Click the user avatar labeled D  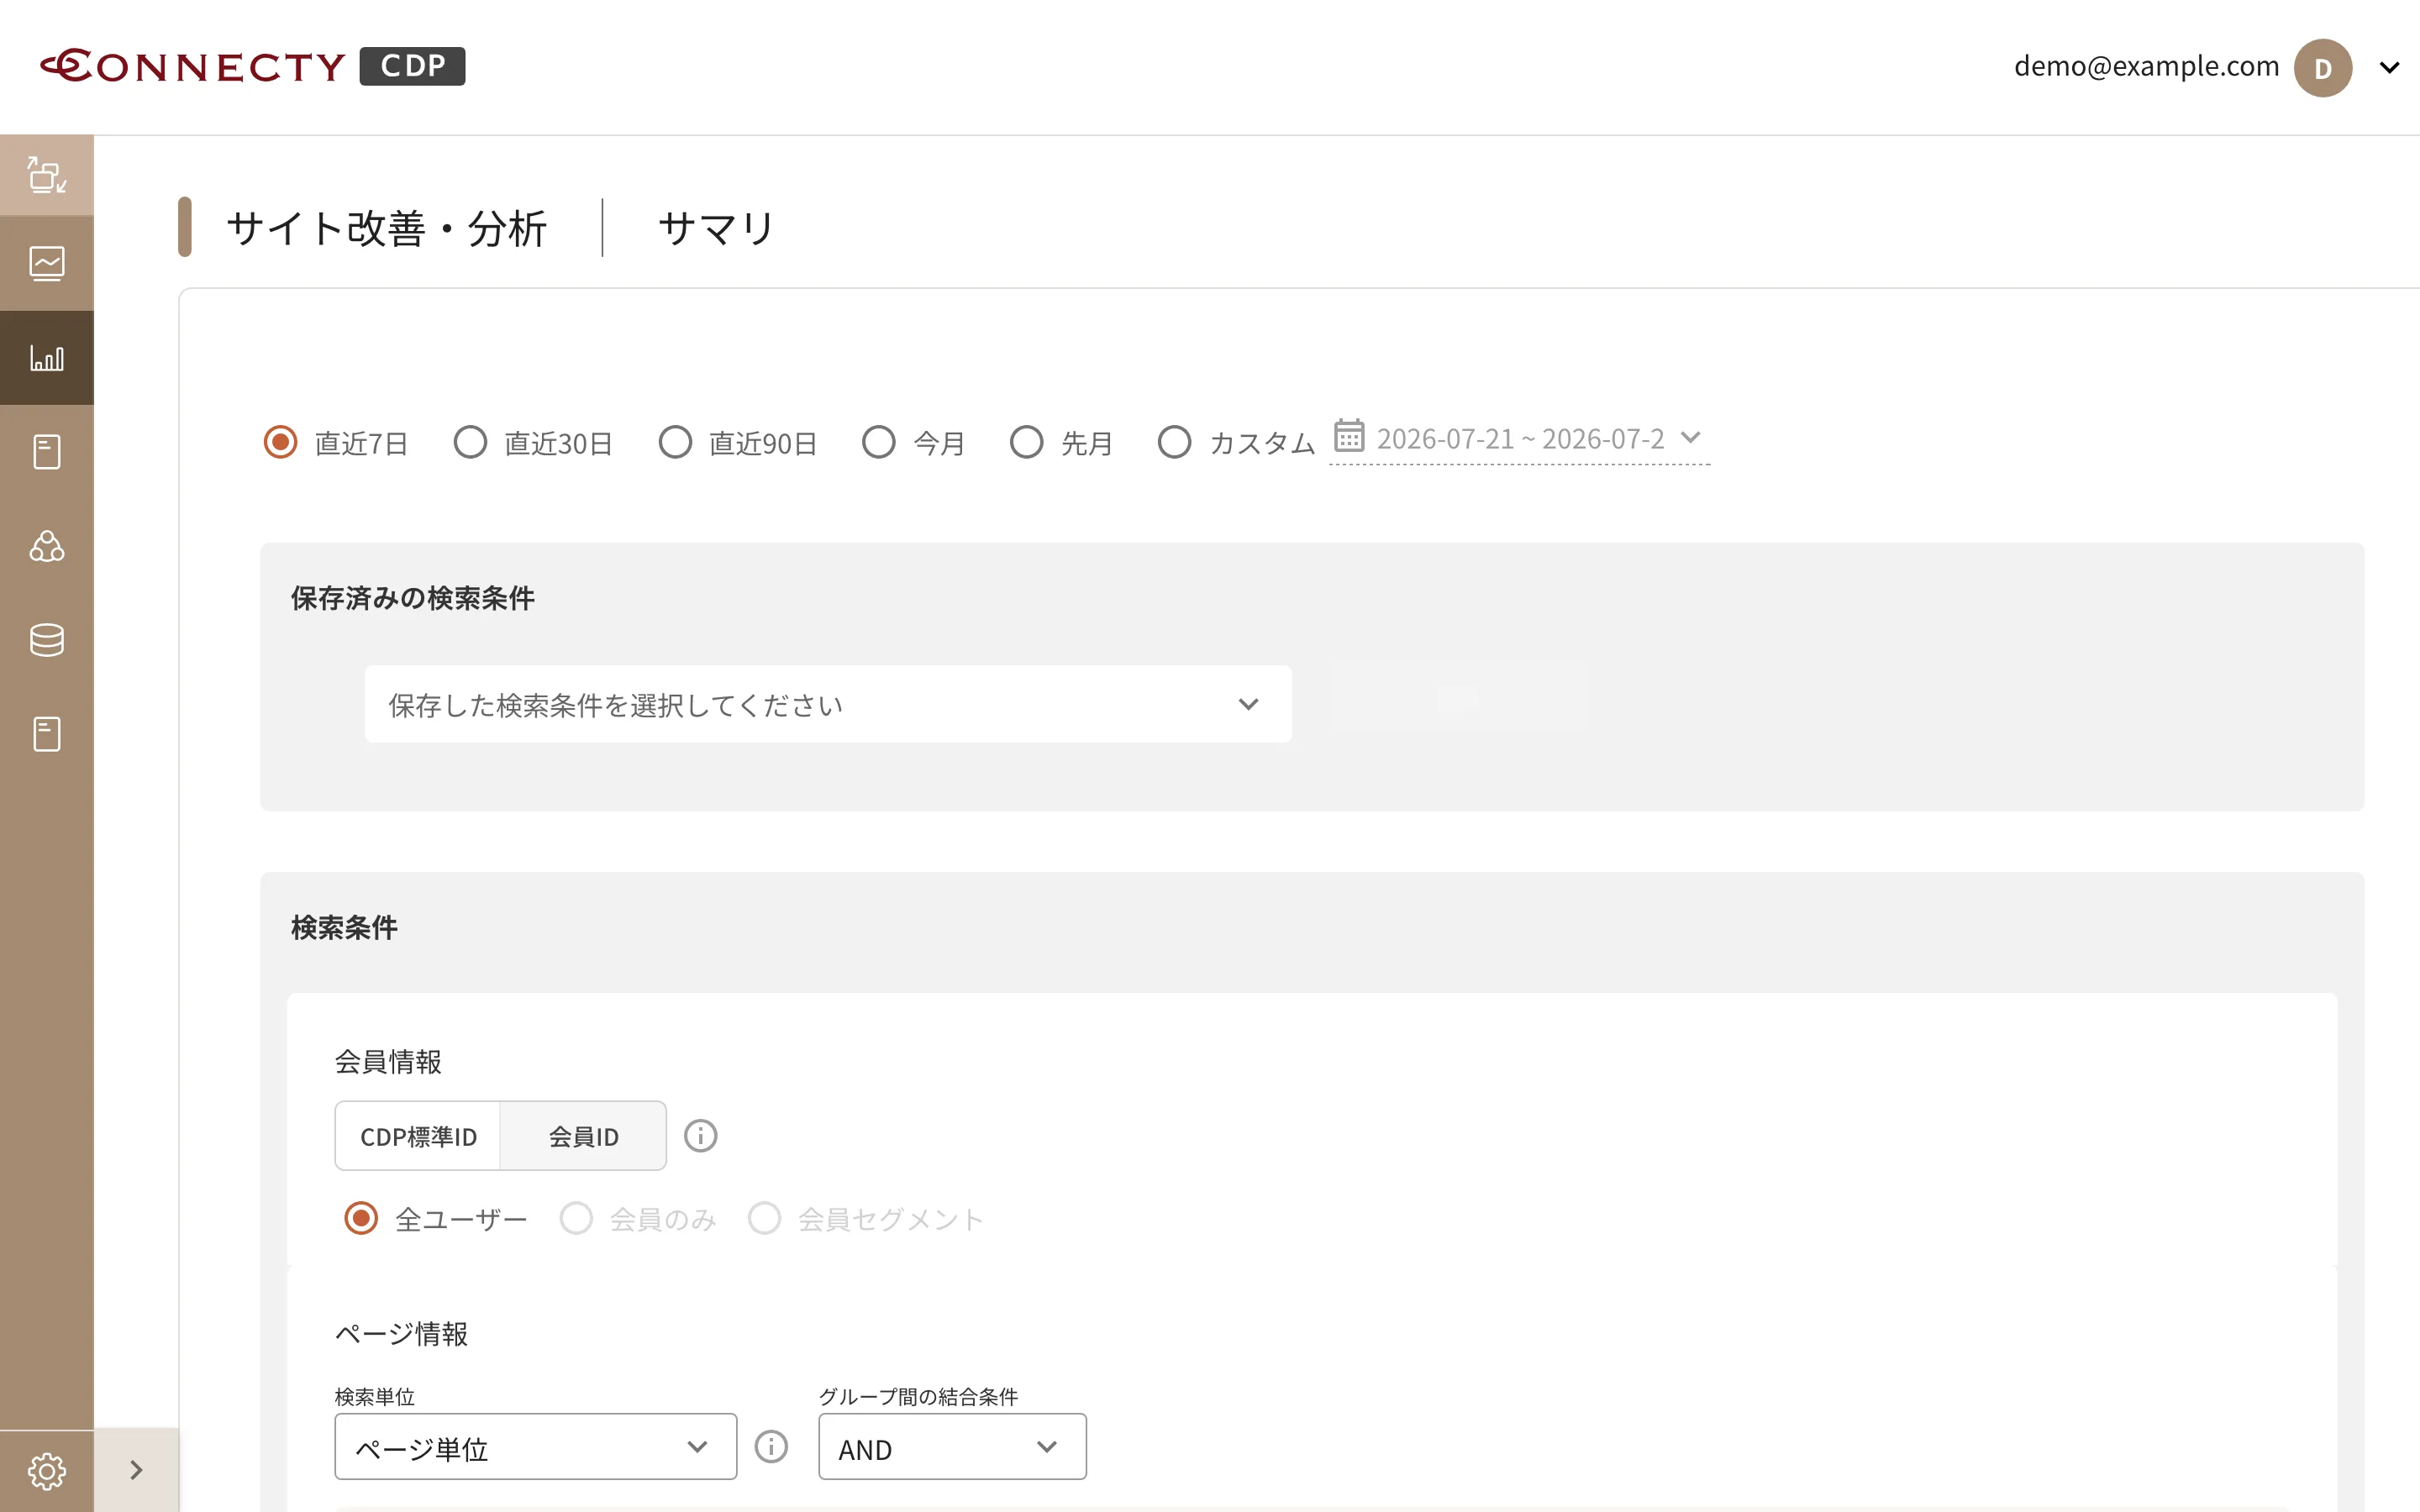(x=2322, y=67)
